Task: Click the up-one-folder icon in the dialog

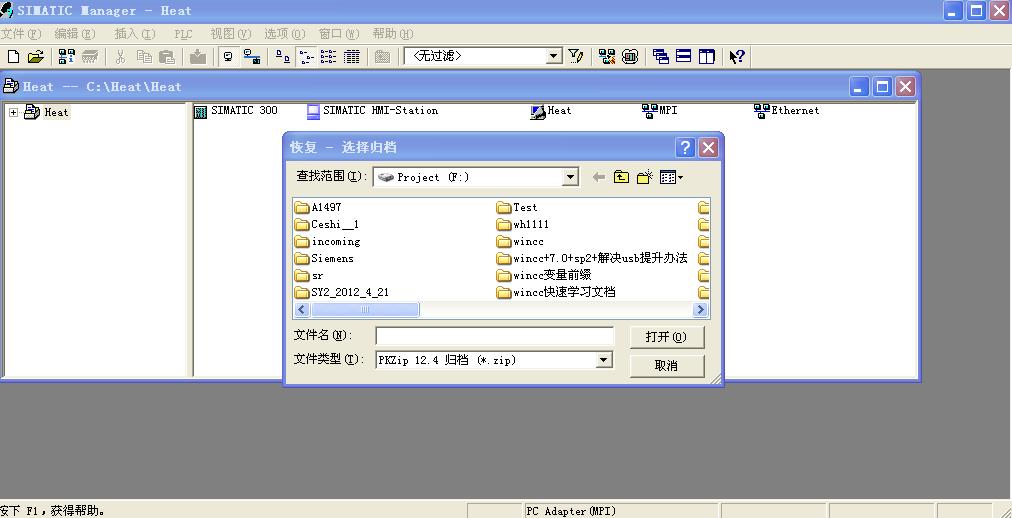Action: pos(621,177)
